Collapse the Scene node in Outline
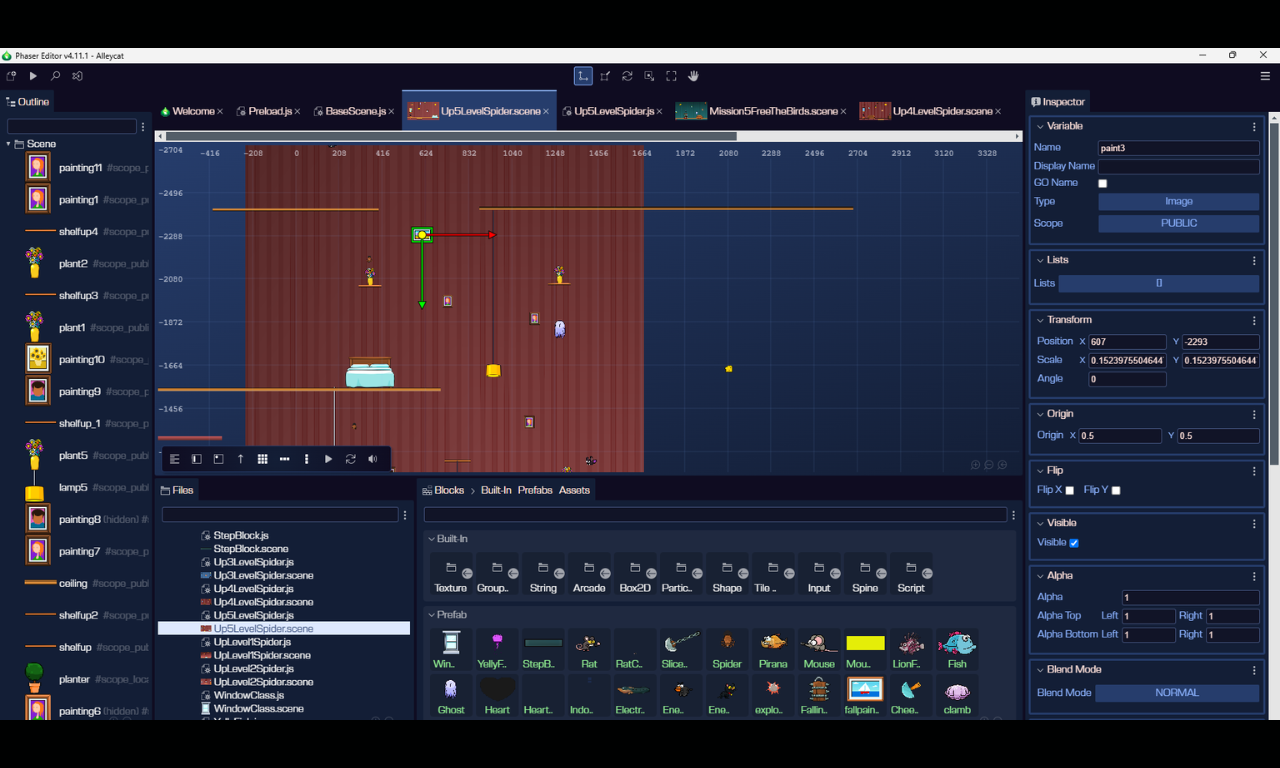1280x768 pixels. (8, 144)
